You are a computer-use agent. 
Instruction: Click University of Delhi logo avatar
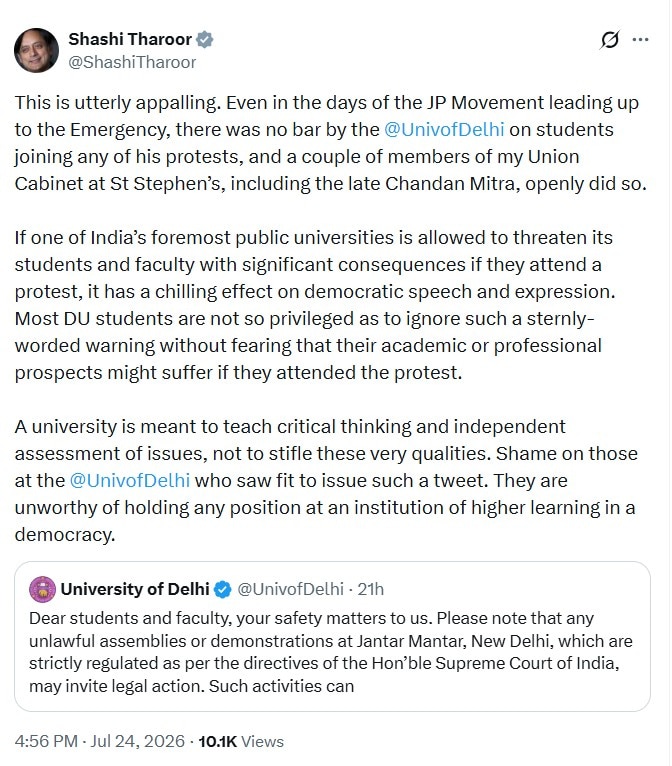click(x=42, y=589)
